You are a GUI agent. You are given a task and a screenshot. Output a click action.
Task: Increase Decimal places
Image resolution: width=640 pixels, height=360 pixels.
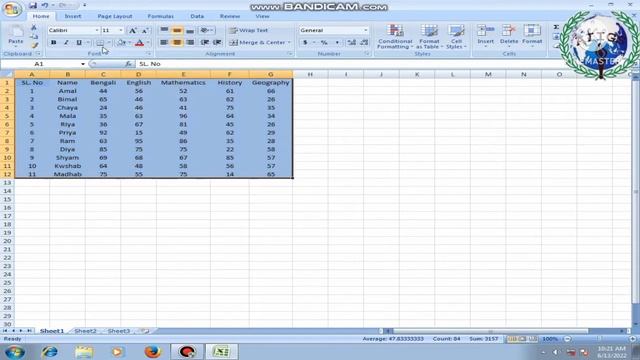point(351,42)
